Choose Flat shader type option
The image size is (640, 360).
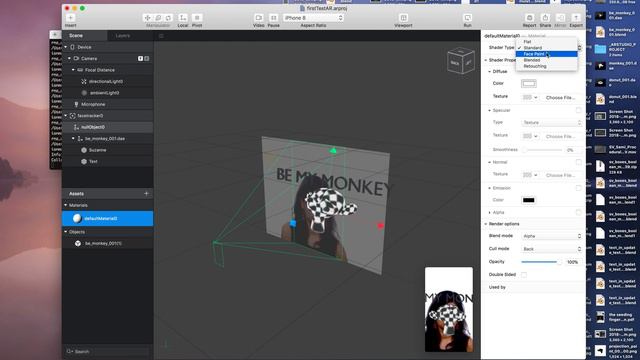(x=547, y=42)
